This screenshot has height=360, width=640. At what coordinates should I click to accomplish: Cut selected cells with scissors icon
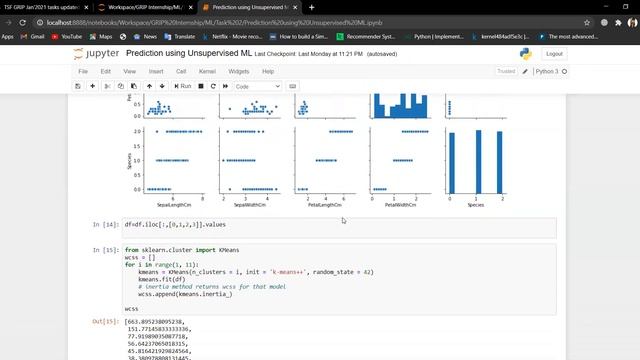coord(107,86)
